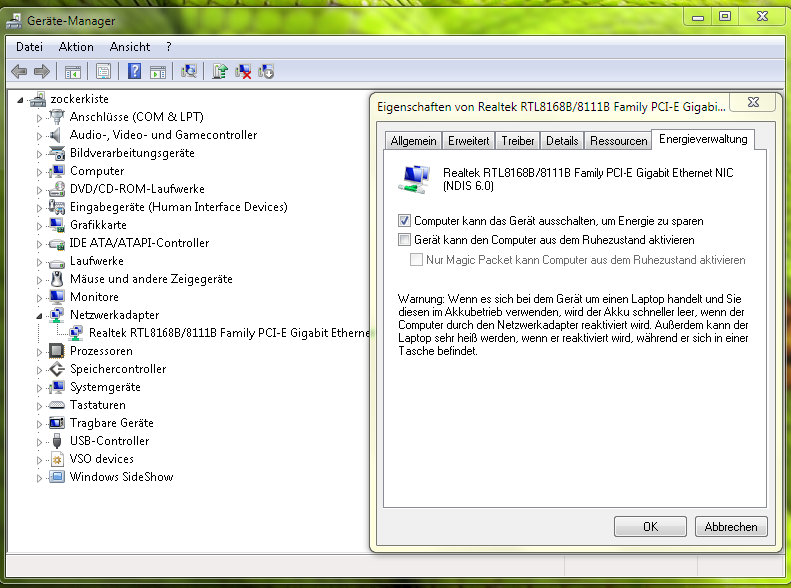Click the blue Help question mark icon
Viewport: 791px width, 588px height.
pyautogui.click(x=134, y=71)
